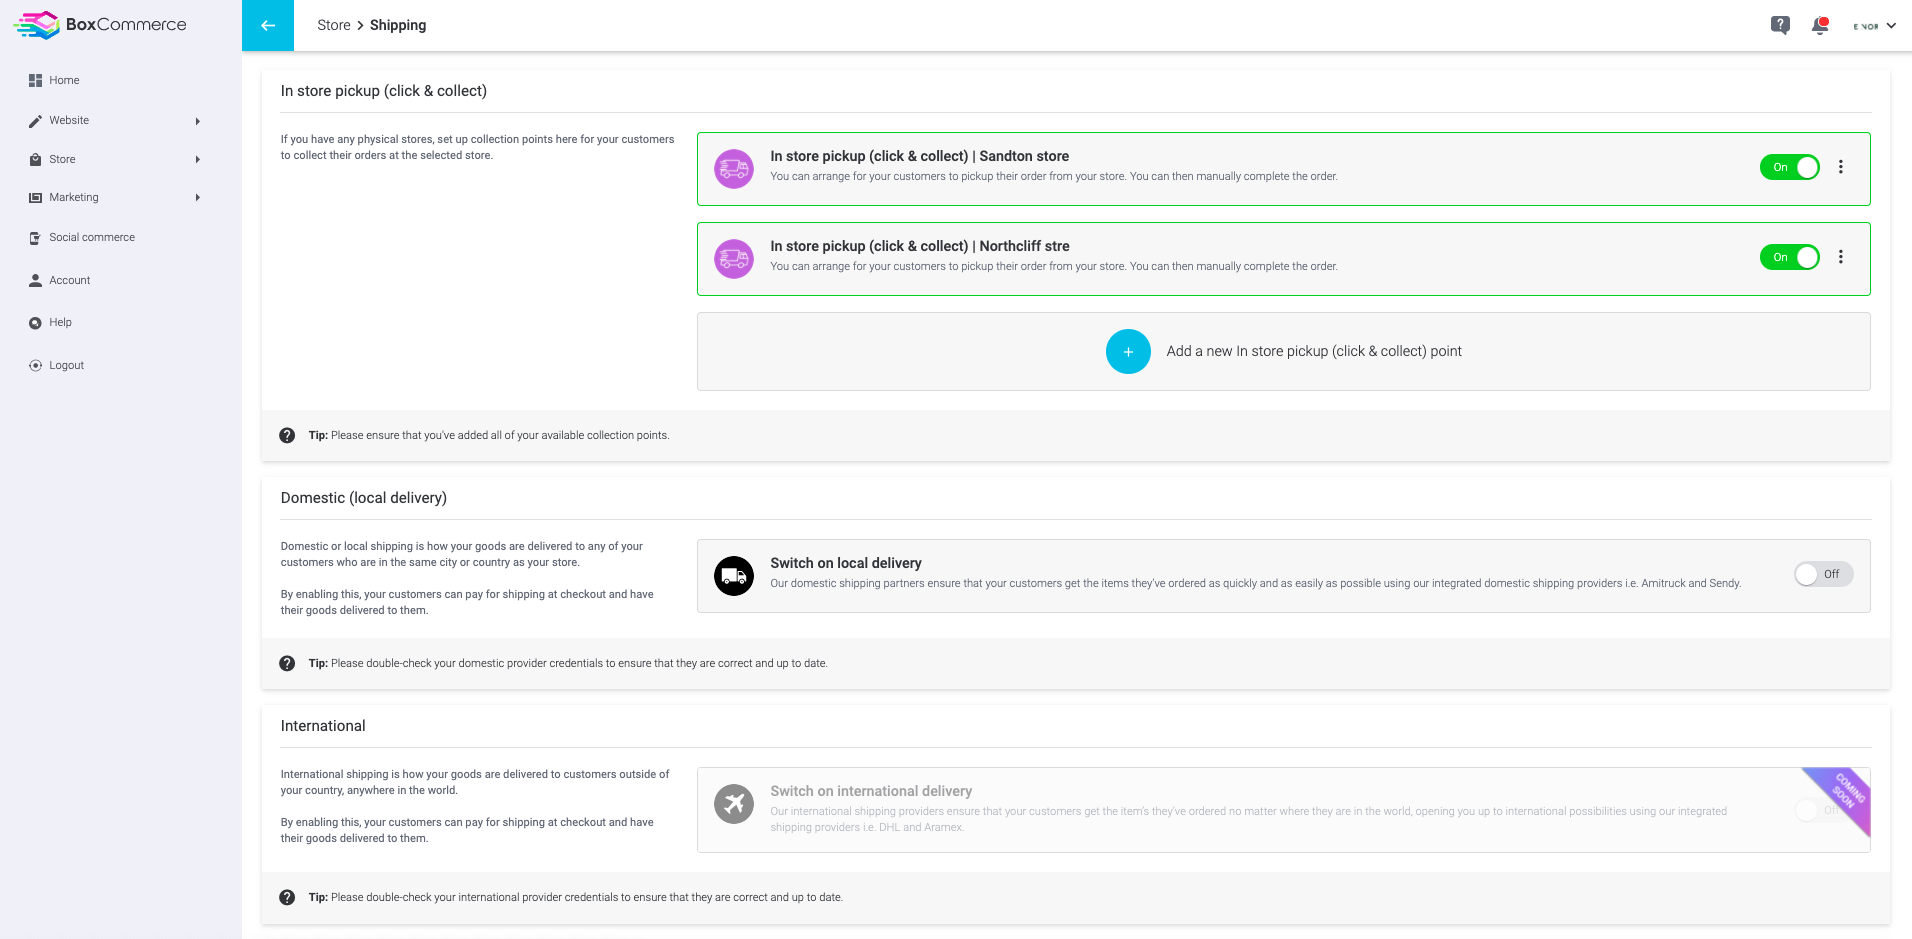Expand the Store sidebar submenu
This screenshot has height=939, width=1912.
click(115, 159)
